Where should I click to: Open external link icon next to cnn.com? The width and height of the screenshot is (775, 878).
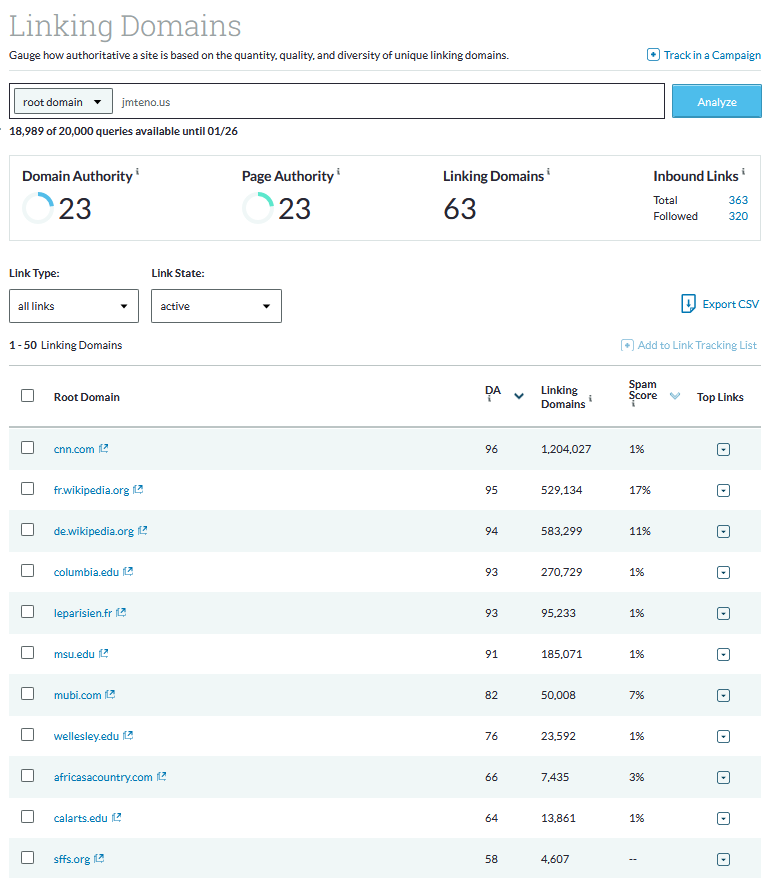(104, 449)
